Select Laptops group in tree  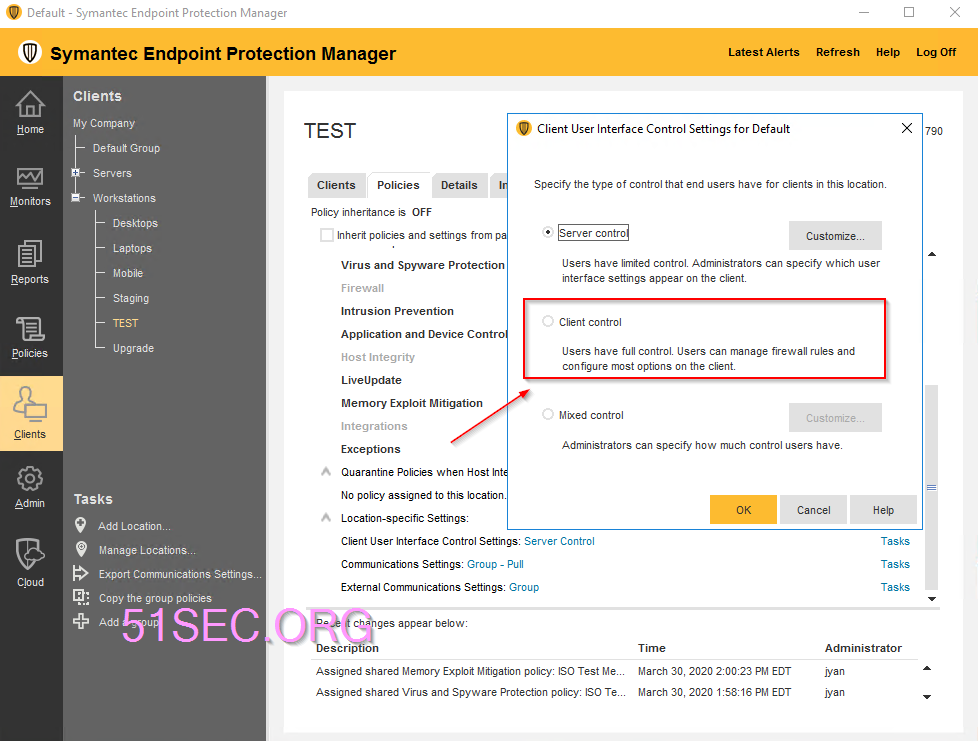[132, 248]
